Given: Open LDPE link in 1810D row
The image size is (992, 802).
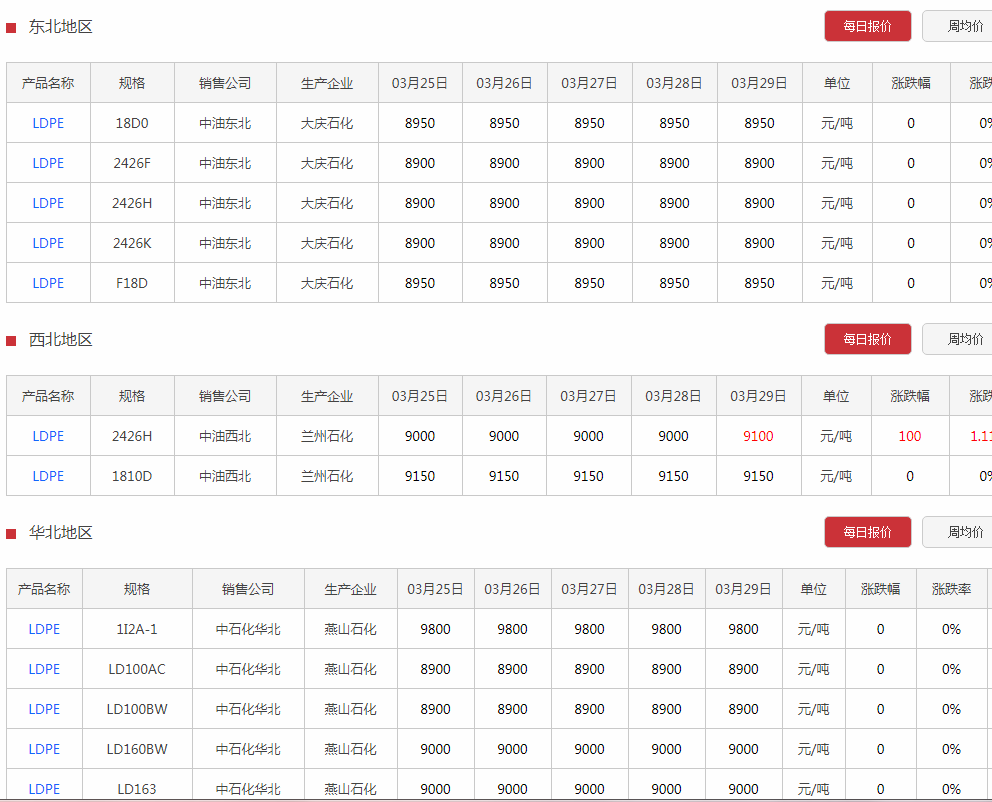Looking at the screenshot, I should 48,476.
